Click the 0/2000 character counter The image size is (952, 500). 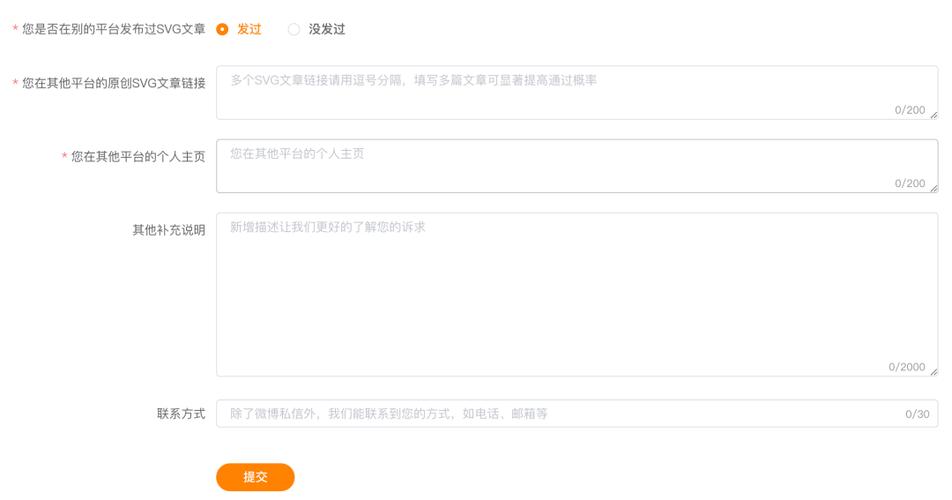906,367
